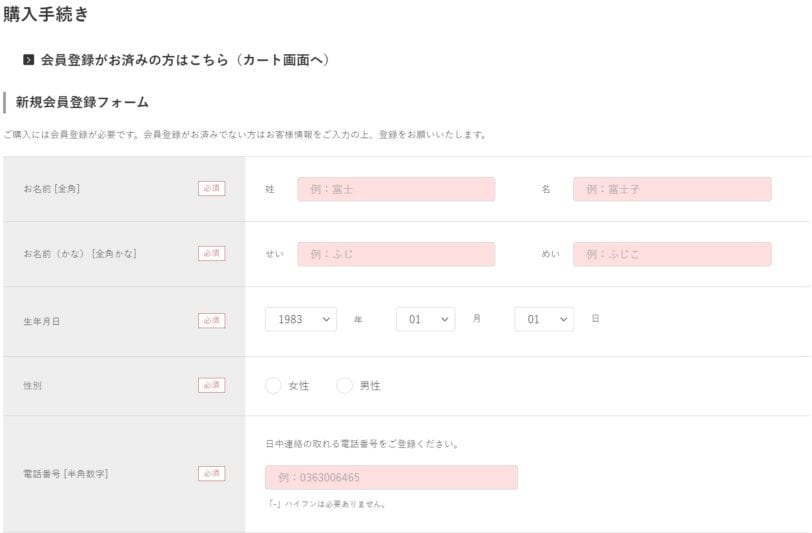Click the ご購入には会員登録が必要です description text
The width and height of the screenshot is (812, 533).
click(245, 135)
